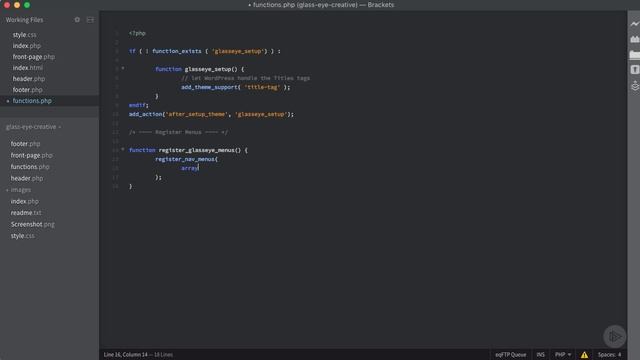Click the Register Menus comment line
The image size is (640, 360).
click(x=178, y=132)
